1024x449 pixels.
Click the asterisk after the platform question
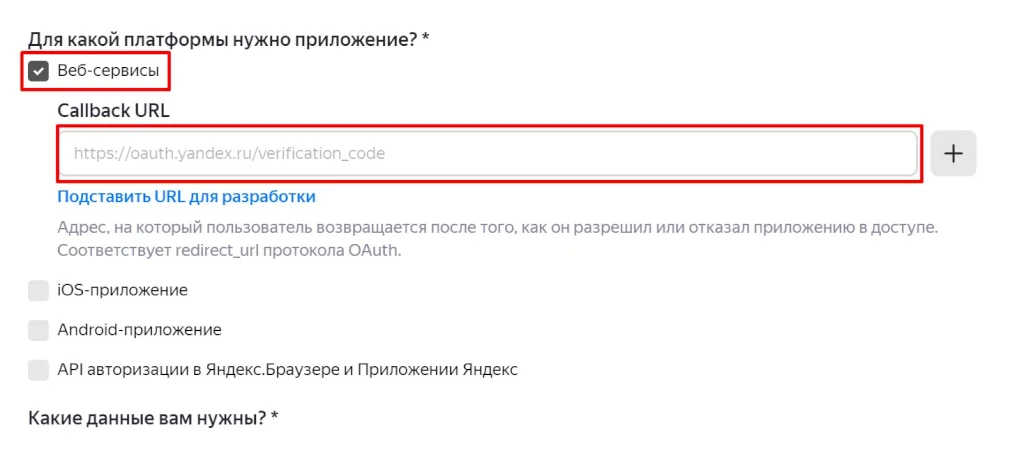[426, 38]
